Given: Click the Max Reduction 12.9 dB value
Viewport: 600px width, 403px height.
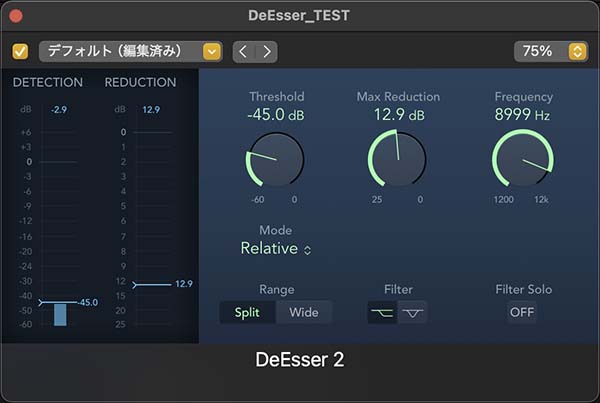Looking at the screenshot, I should click(x=398, y=116).
